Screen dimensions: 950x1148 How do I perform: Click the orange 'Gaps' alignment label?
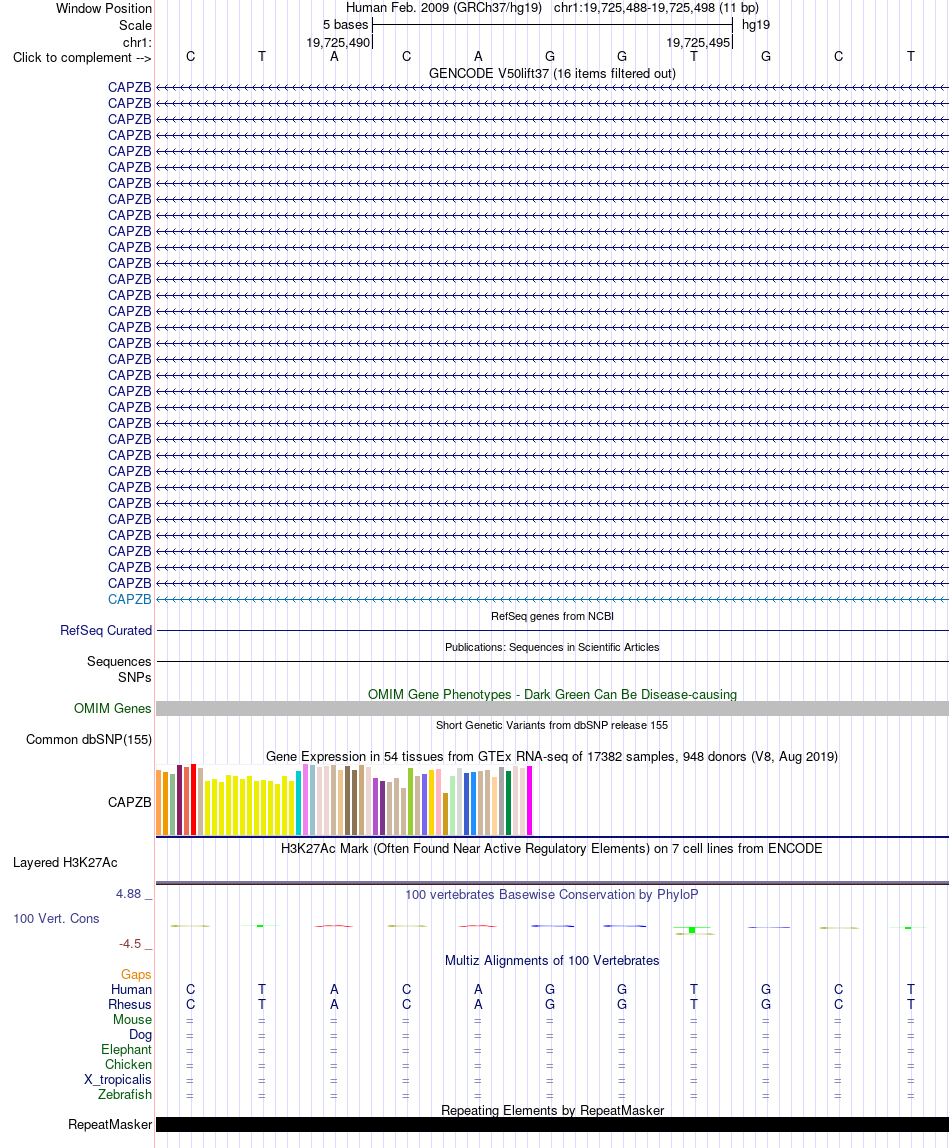(x=136, y=974)
